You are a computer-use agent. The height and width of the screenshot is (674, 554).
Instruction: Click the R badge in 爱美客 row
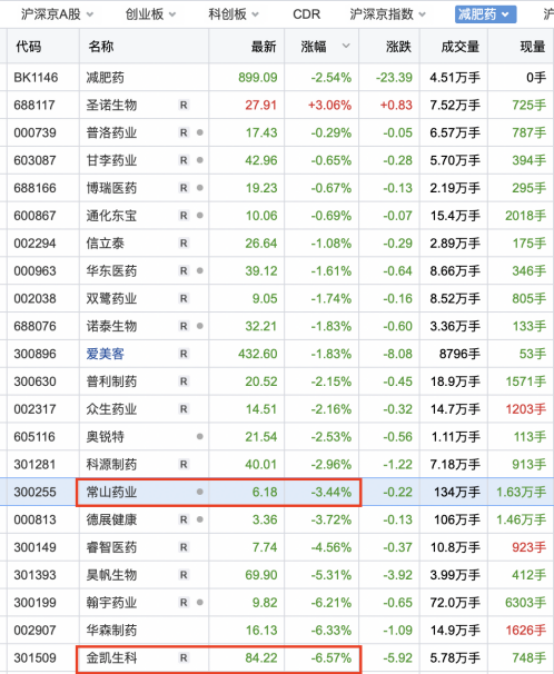tap(184, 354)
